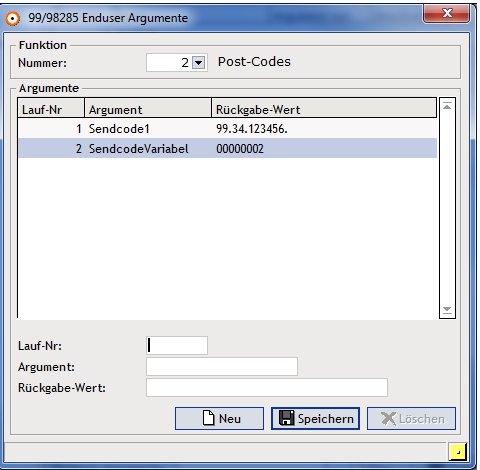Click the yellow square status icon
This screenshot has width=480, height=470.
(x=457, y=452)
